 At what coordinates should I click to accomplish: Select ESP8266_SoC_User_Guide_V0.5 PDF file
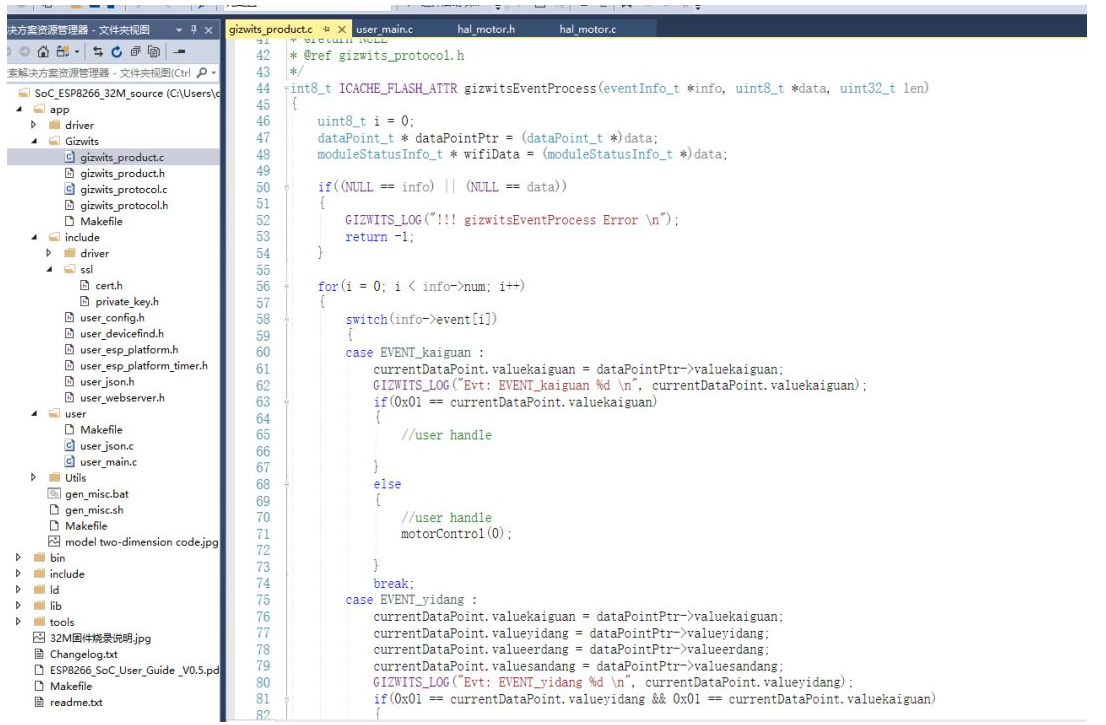(x=134, y=671)
